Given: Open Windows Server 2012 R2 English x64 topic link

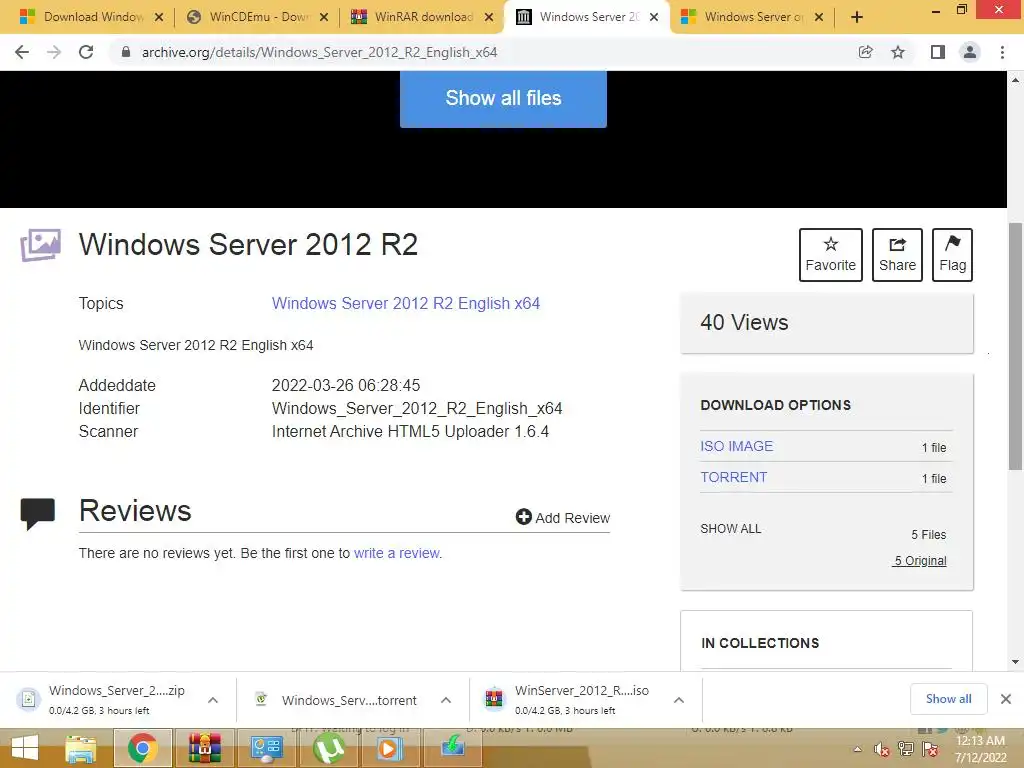Looking at the screenshot, I should pos(406,304).
